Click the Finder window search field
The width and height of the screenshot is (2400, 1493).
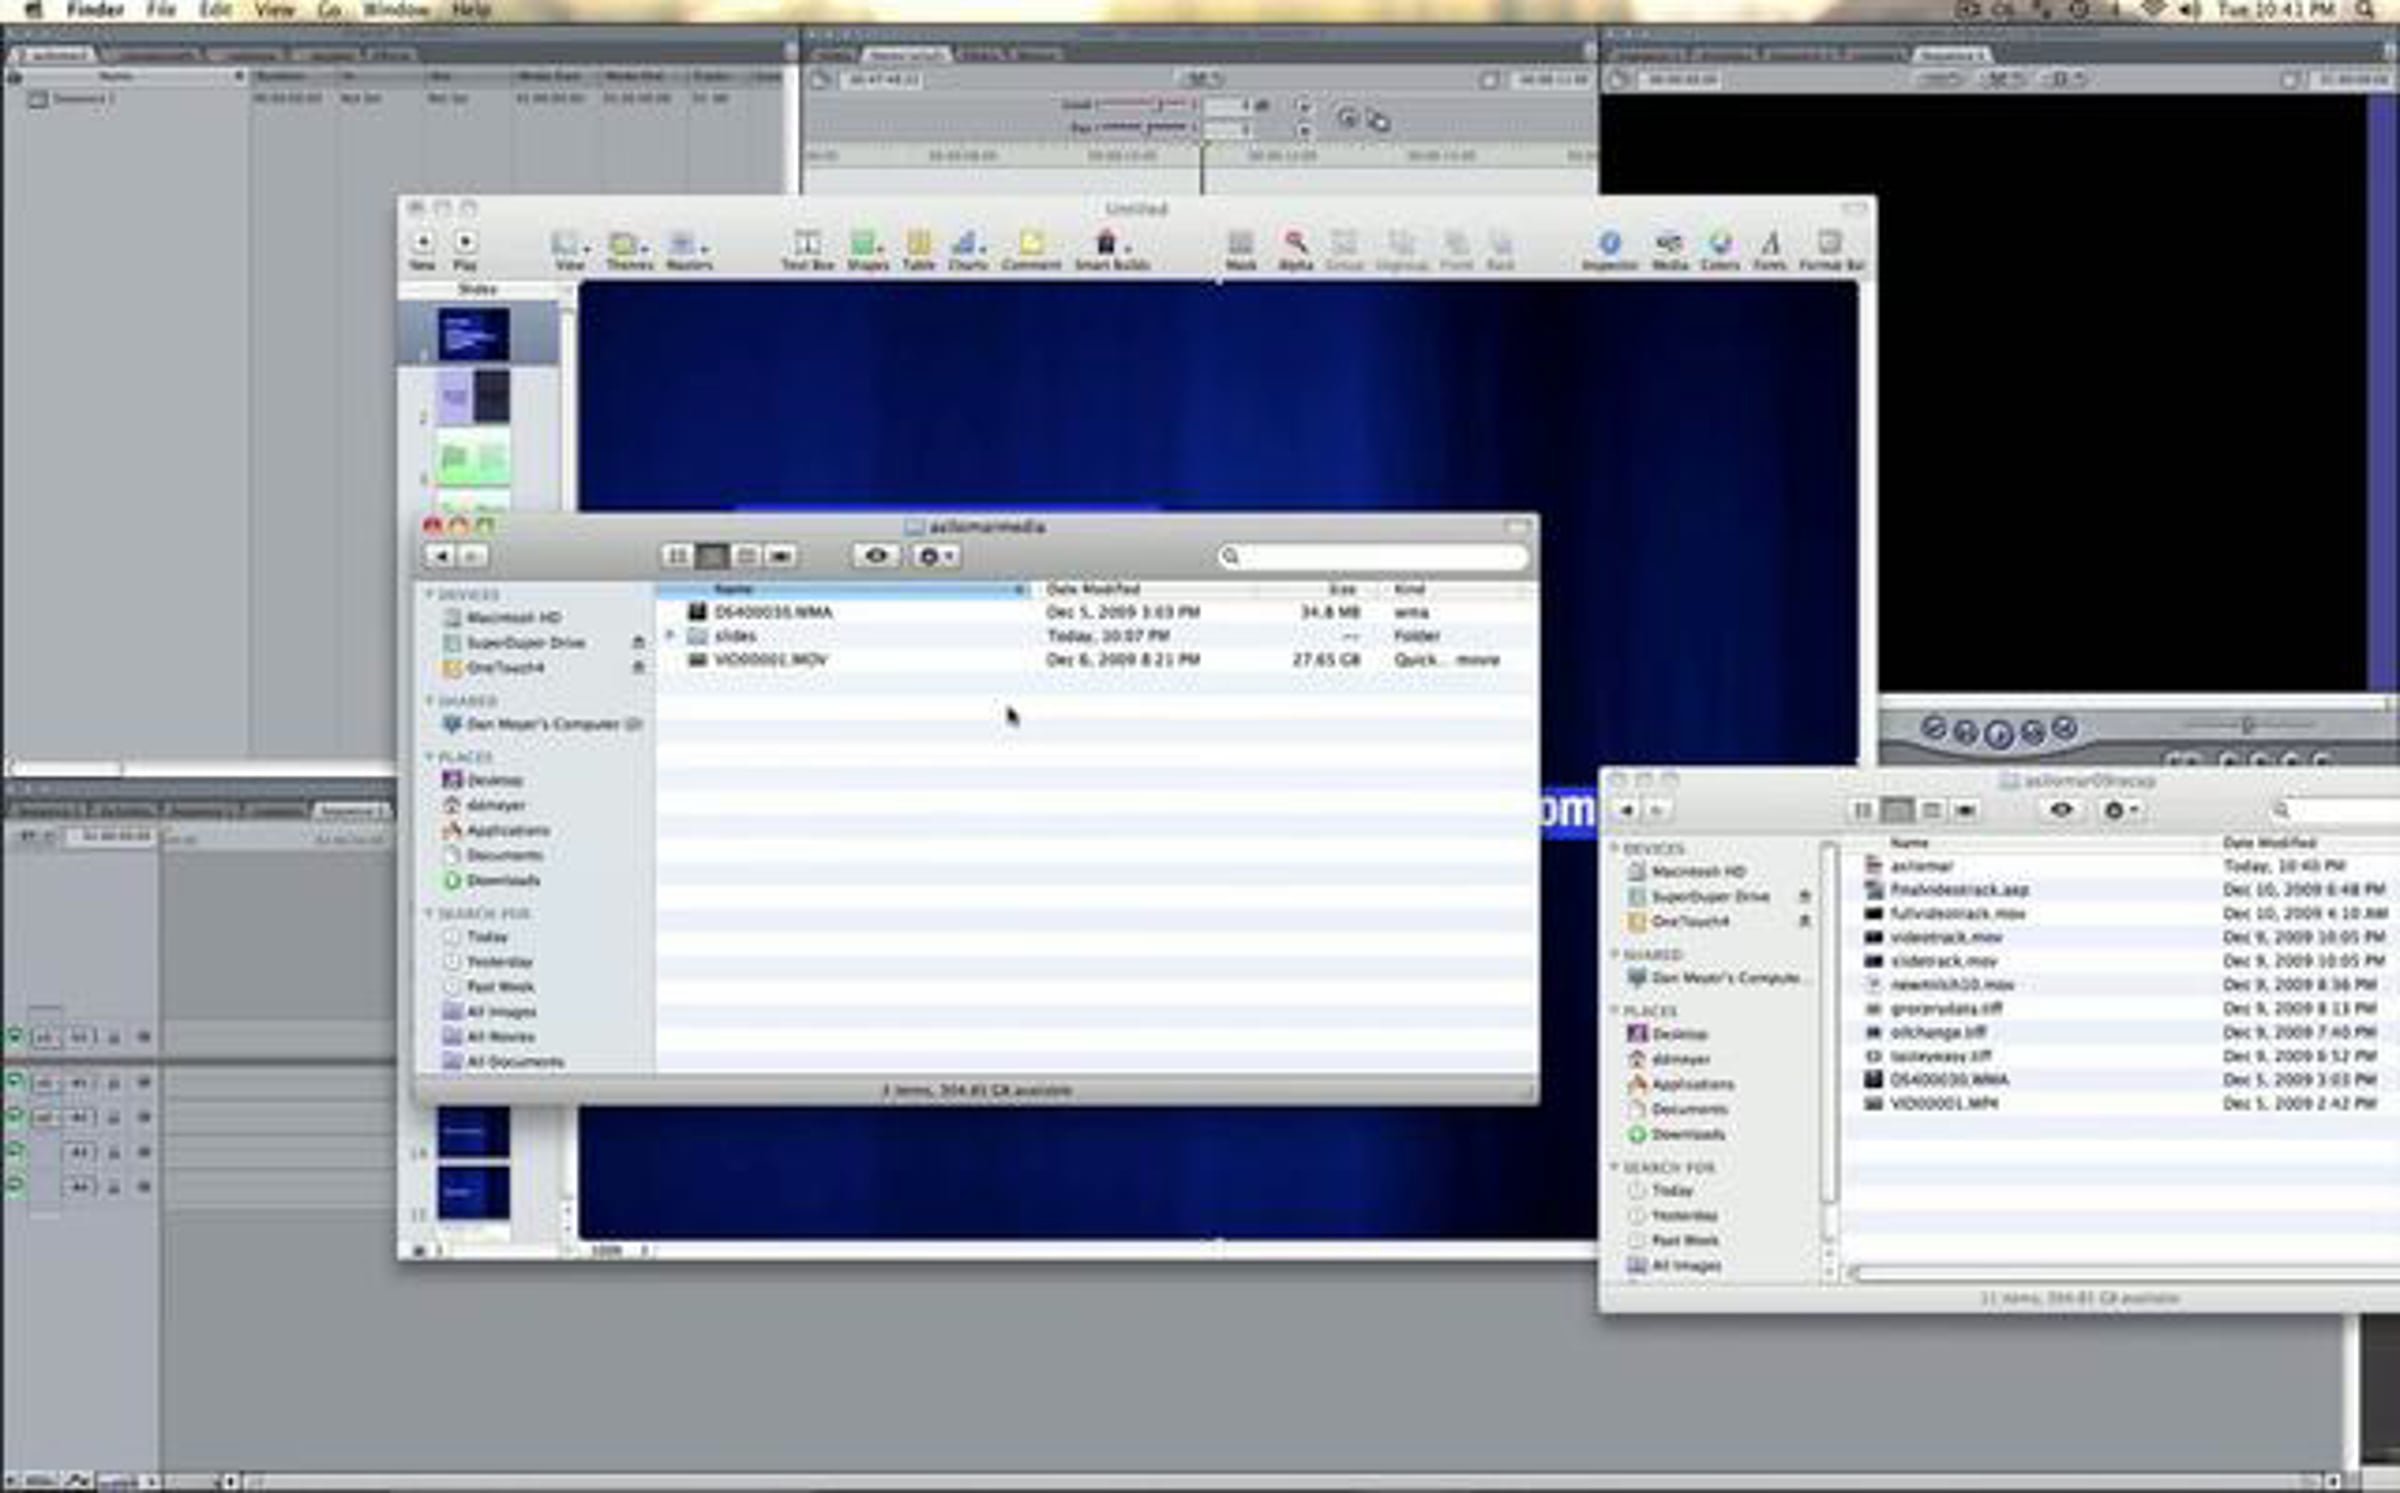(x=1373, y=556)
